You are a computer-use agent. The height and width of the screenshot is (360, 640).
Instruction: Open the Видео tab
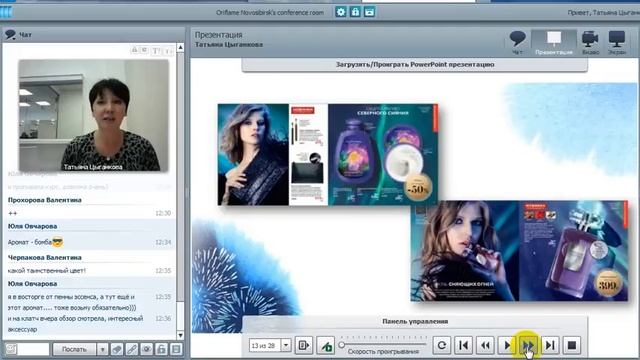(590, 43)
